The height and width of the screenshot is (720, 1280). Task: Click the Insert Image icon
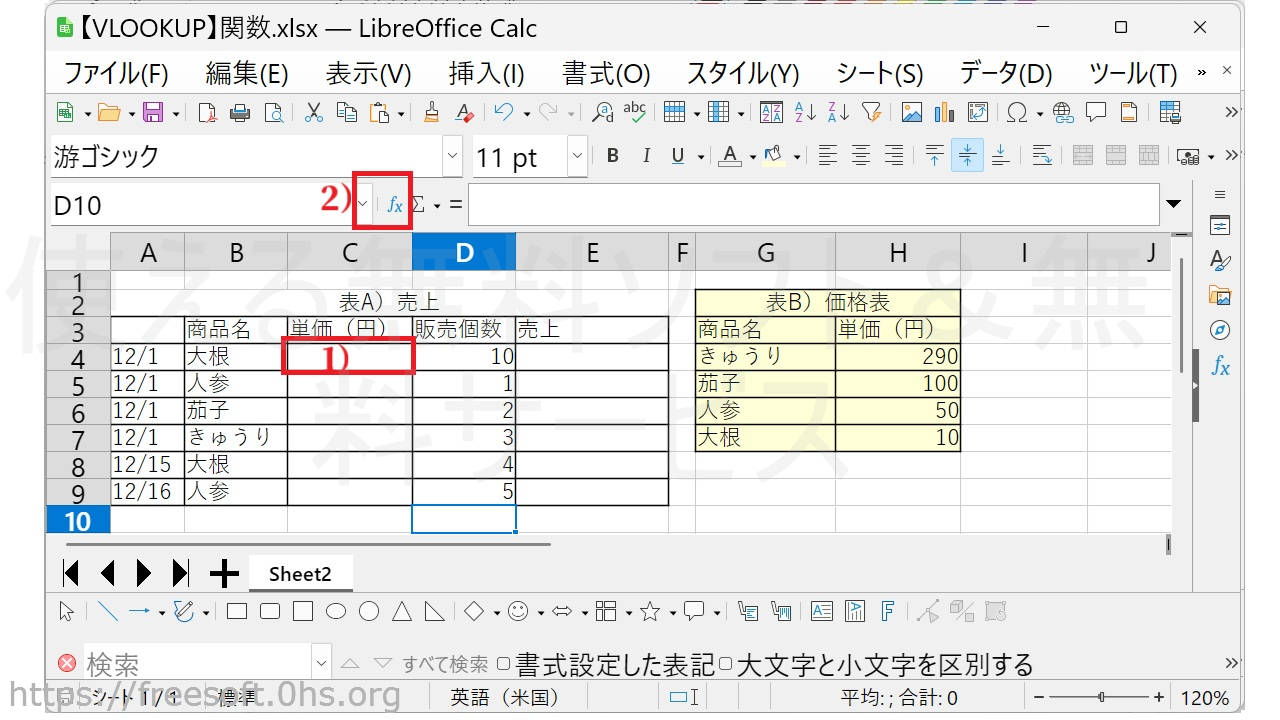(912, 113)
